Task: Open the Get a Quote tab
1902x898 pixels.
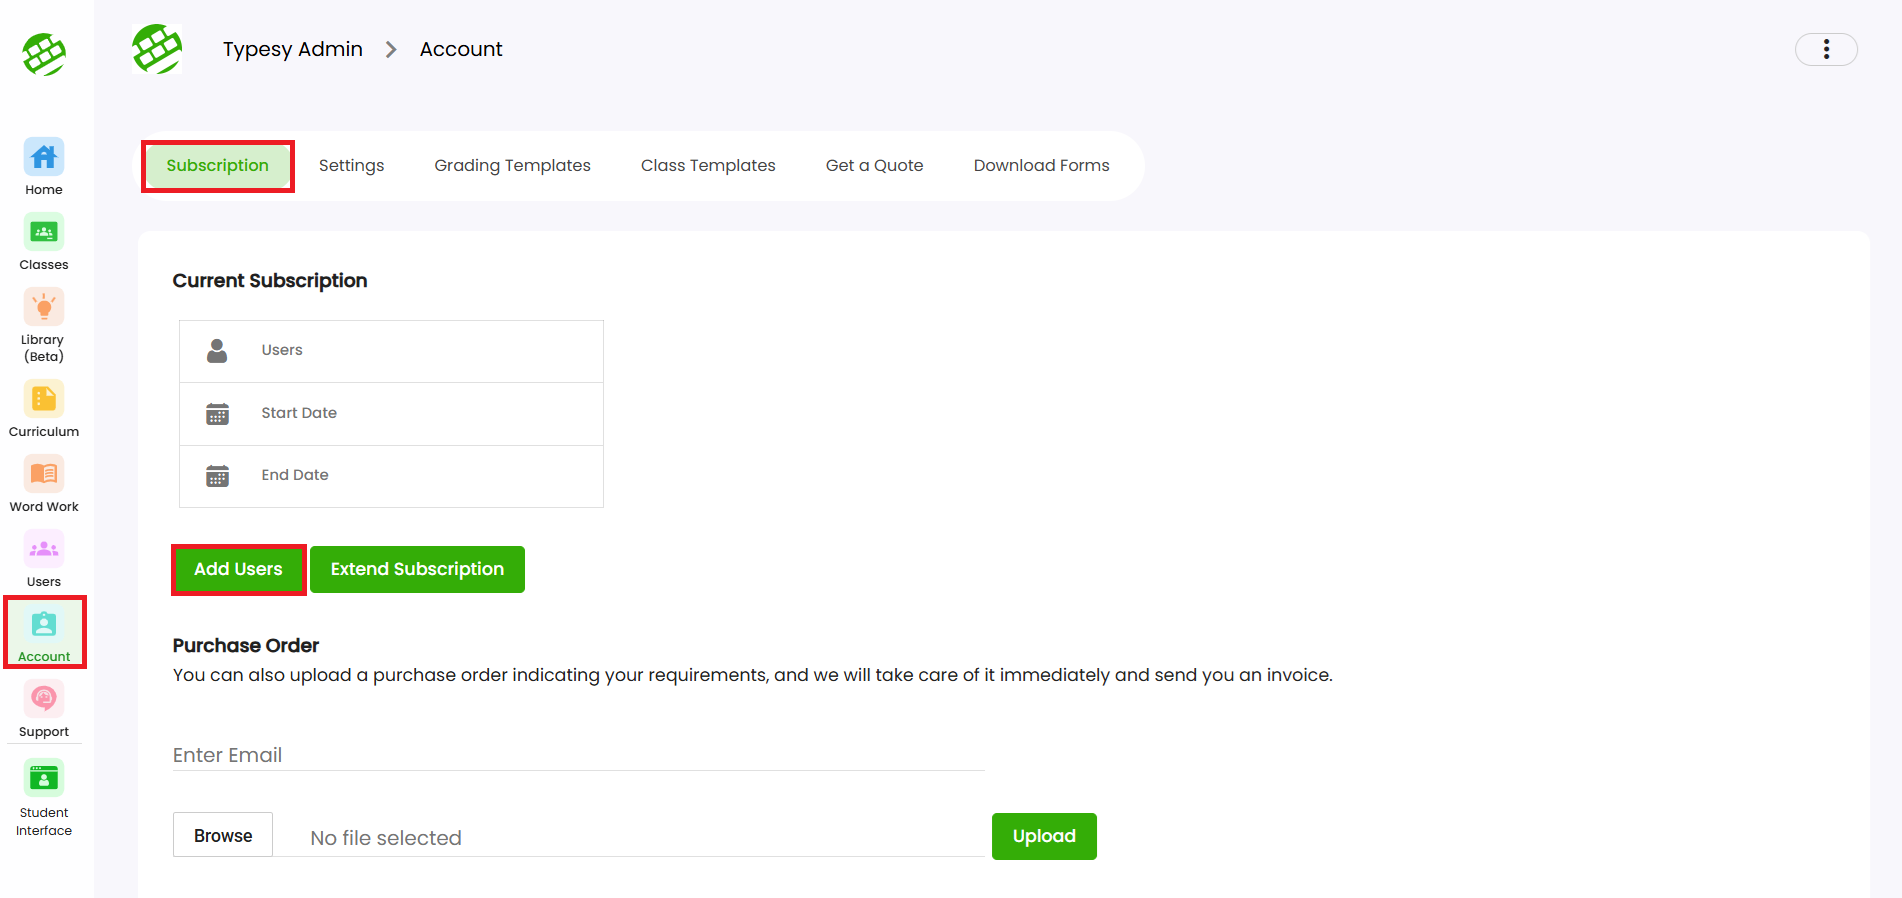Action: click(874, 166)
